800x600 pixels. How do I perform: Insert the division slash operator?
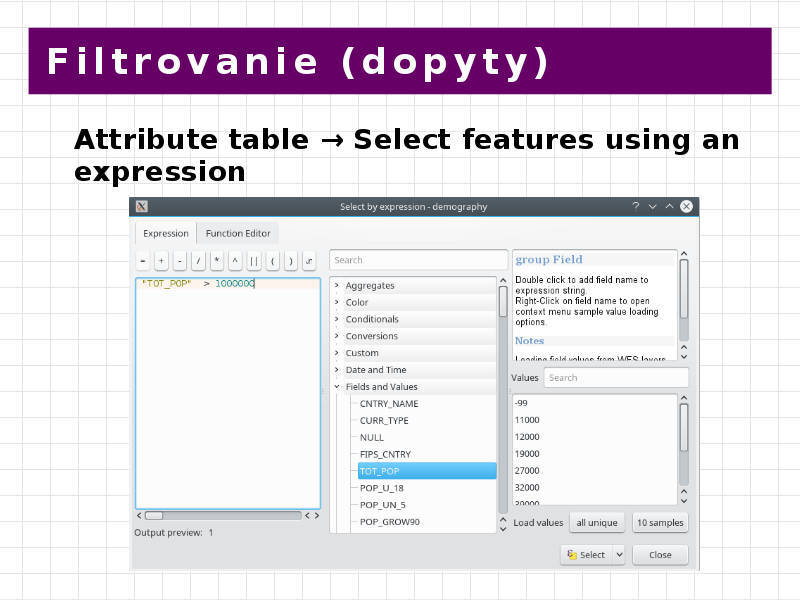pos(198,261)
